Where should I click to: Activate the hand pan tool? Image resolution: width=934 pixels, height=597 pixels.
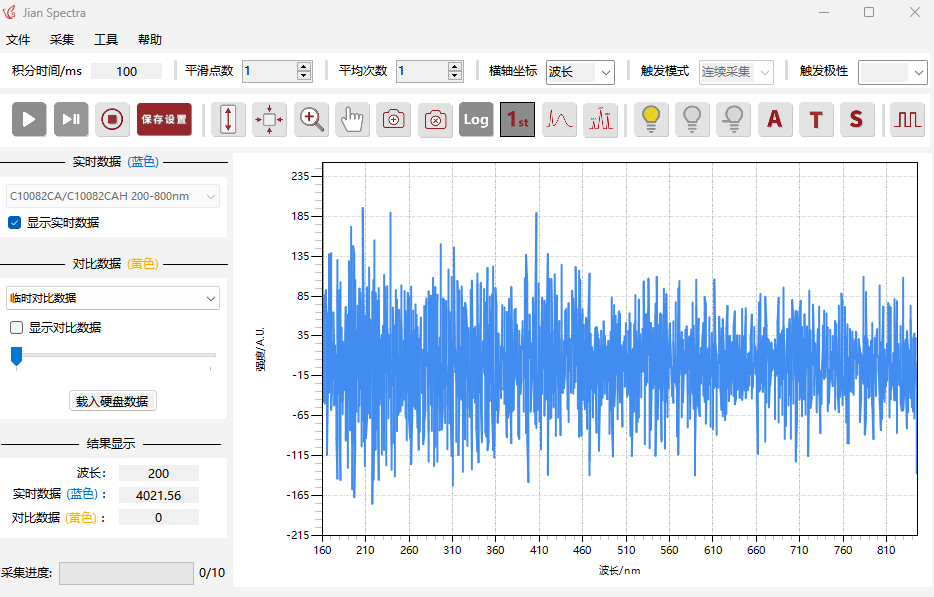[353, 119]
